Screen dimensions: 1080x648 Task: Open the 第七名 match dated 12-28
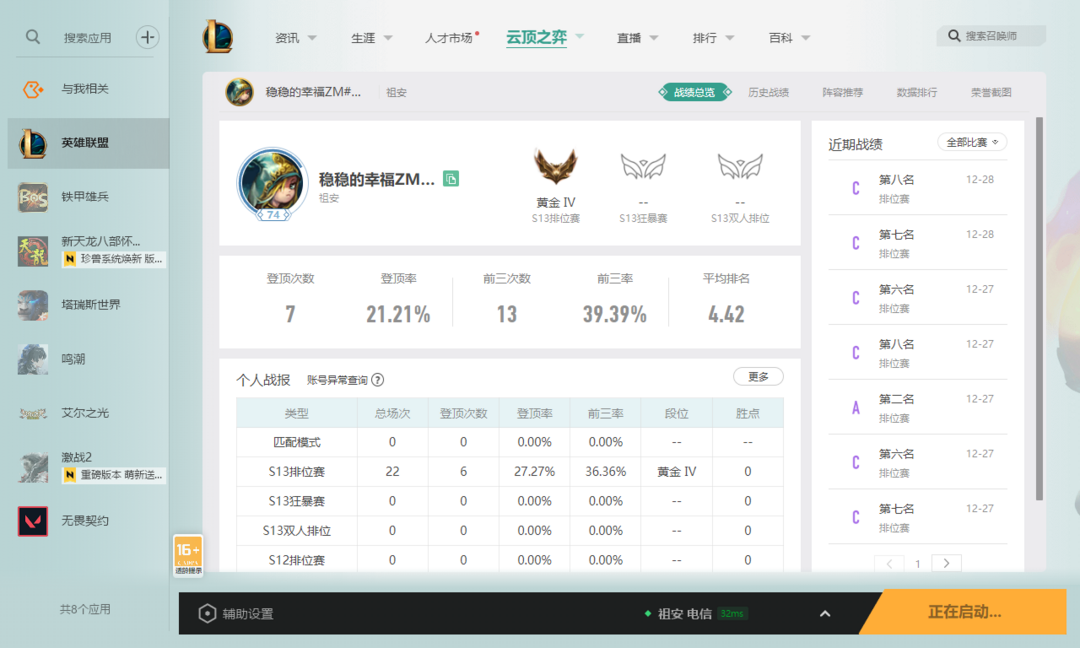pos(917,242)
